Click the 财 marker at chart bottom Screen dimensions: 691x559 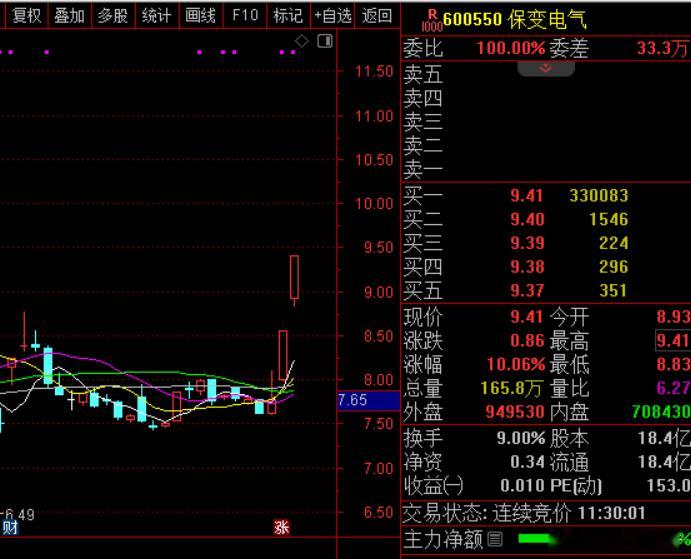10,527
